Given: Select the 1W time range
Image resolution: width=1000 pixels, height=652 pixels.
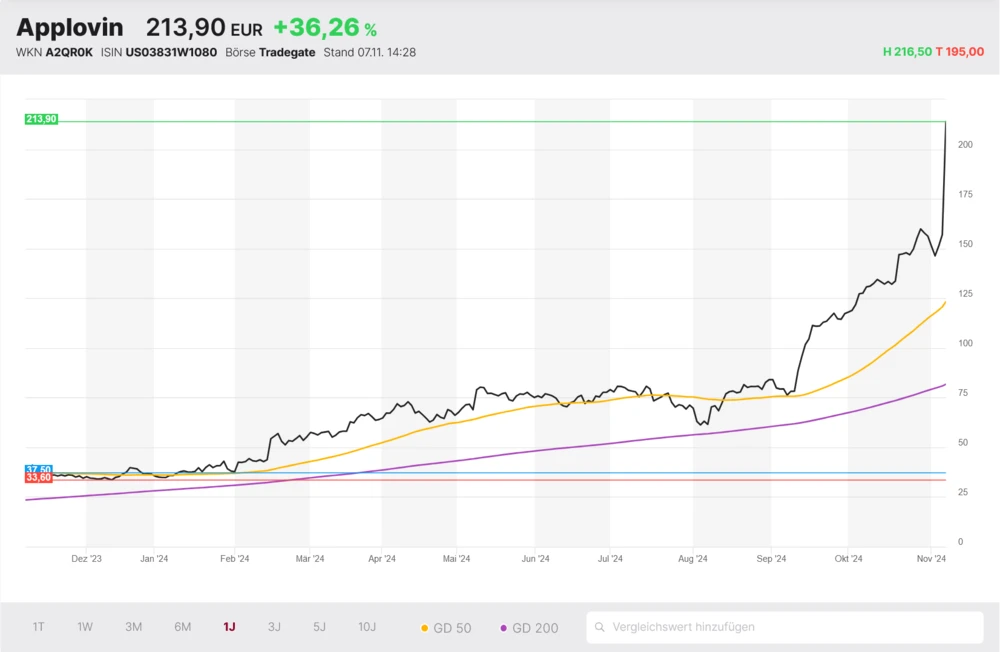Looking at the screenshot, I should [85, 627].
